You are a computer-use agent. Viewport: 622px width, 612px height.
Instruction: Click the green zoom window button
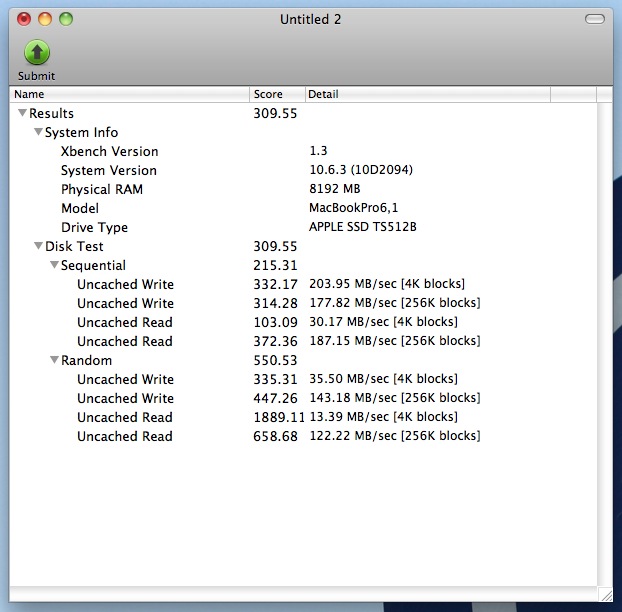click(66, 19)
